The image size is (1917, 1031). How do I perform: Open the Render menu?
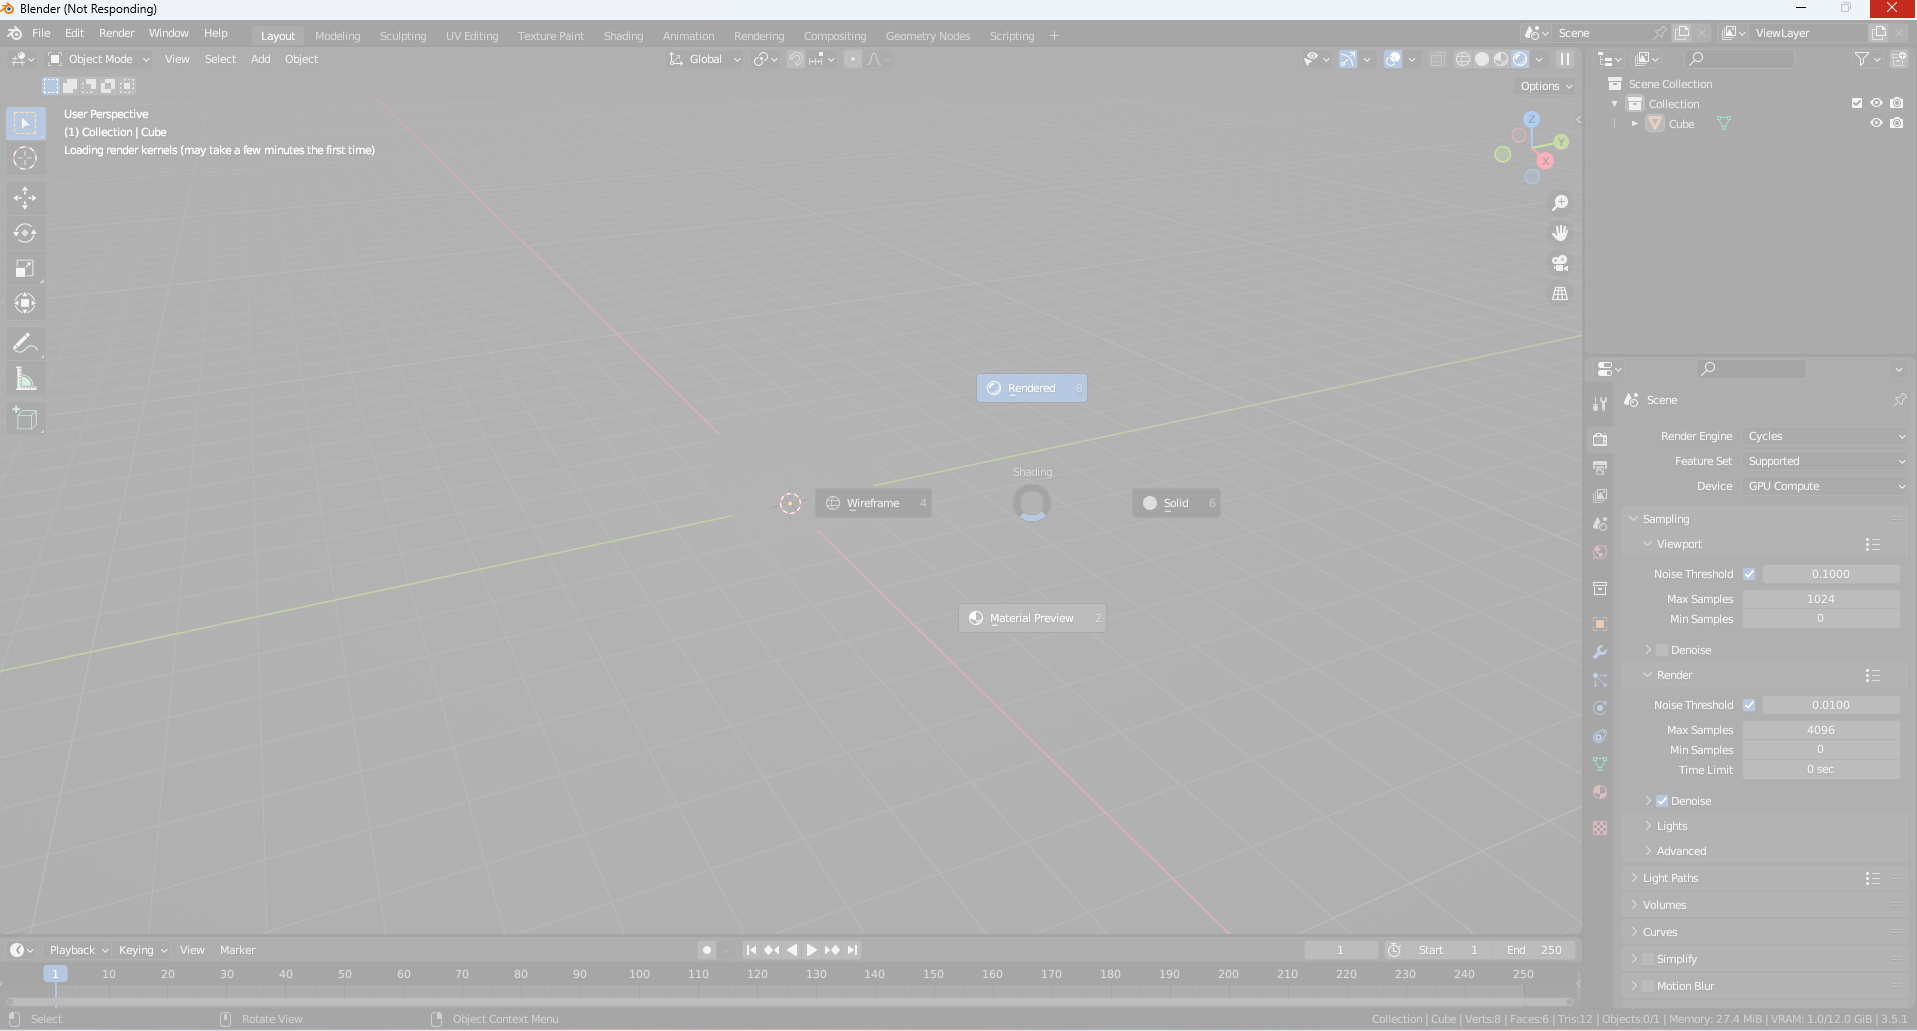(x=116, y=33)
